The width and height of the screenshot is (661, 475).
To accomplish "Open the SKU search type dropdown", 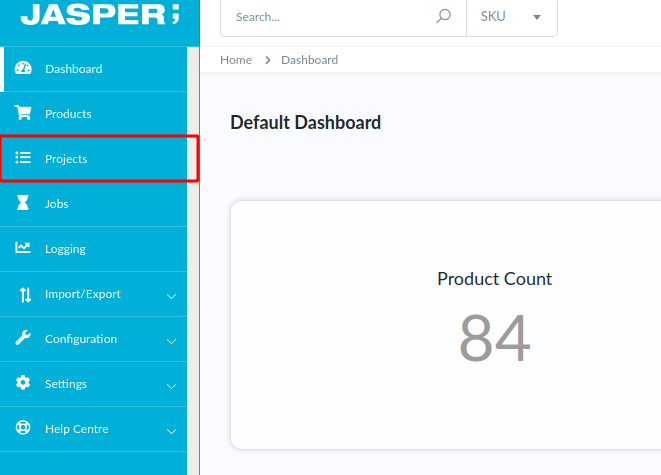I will 511,17.
